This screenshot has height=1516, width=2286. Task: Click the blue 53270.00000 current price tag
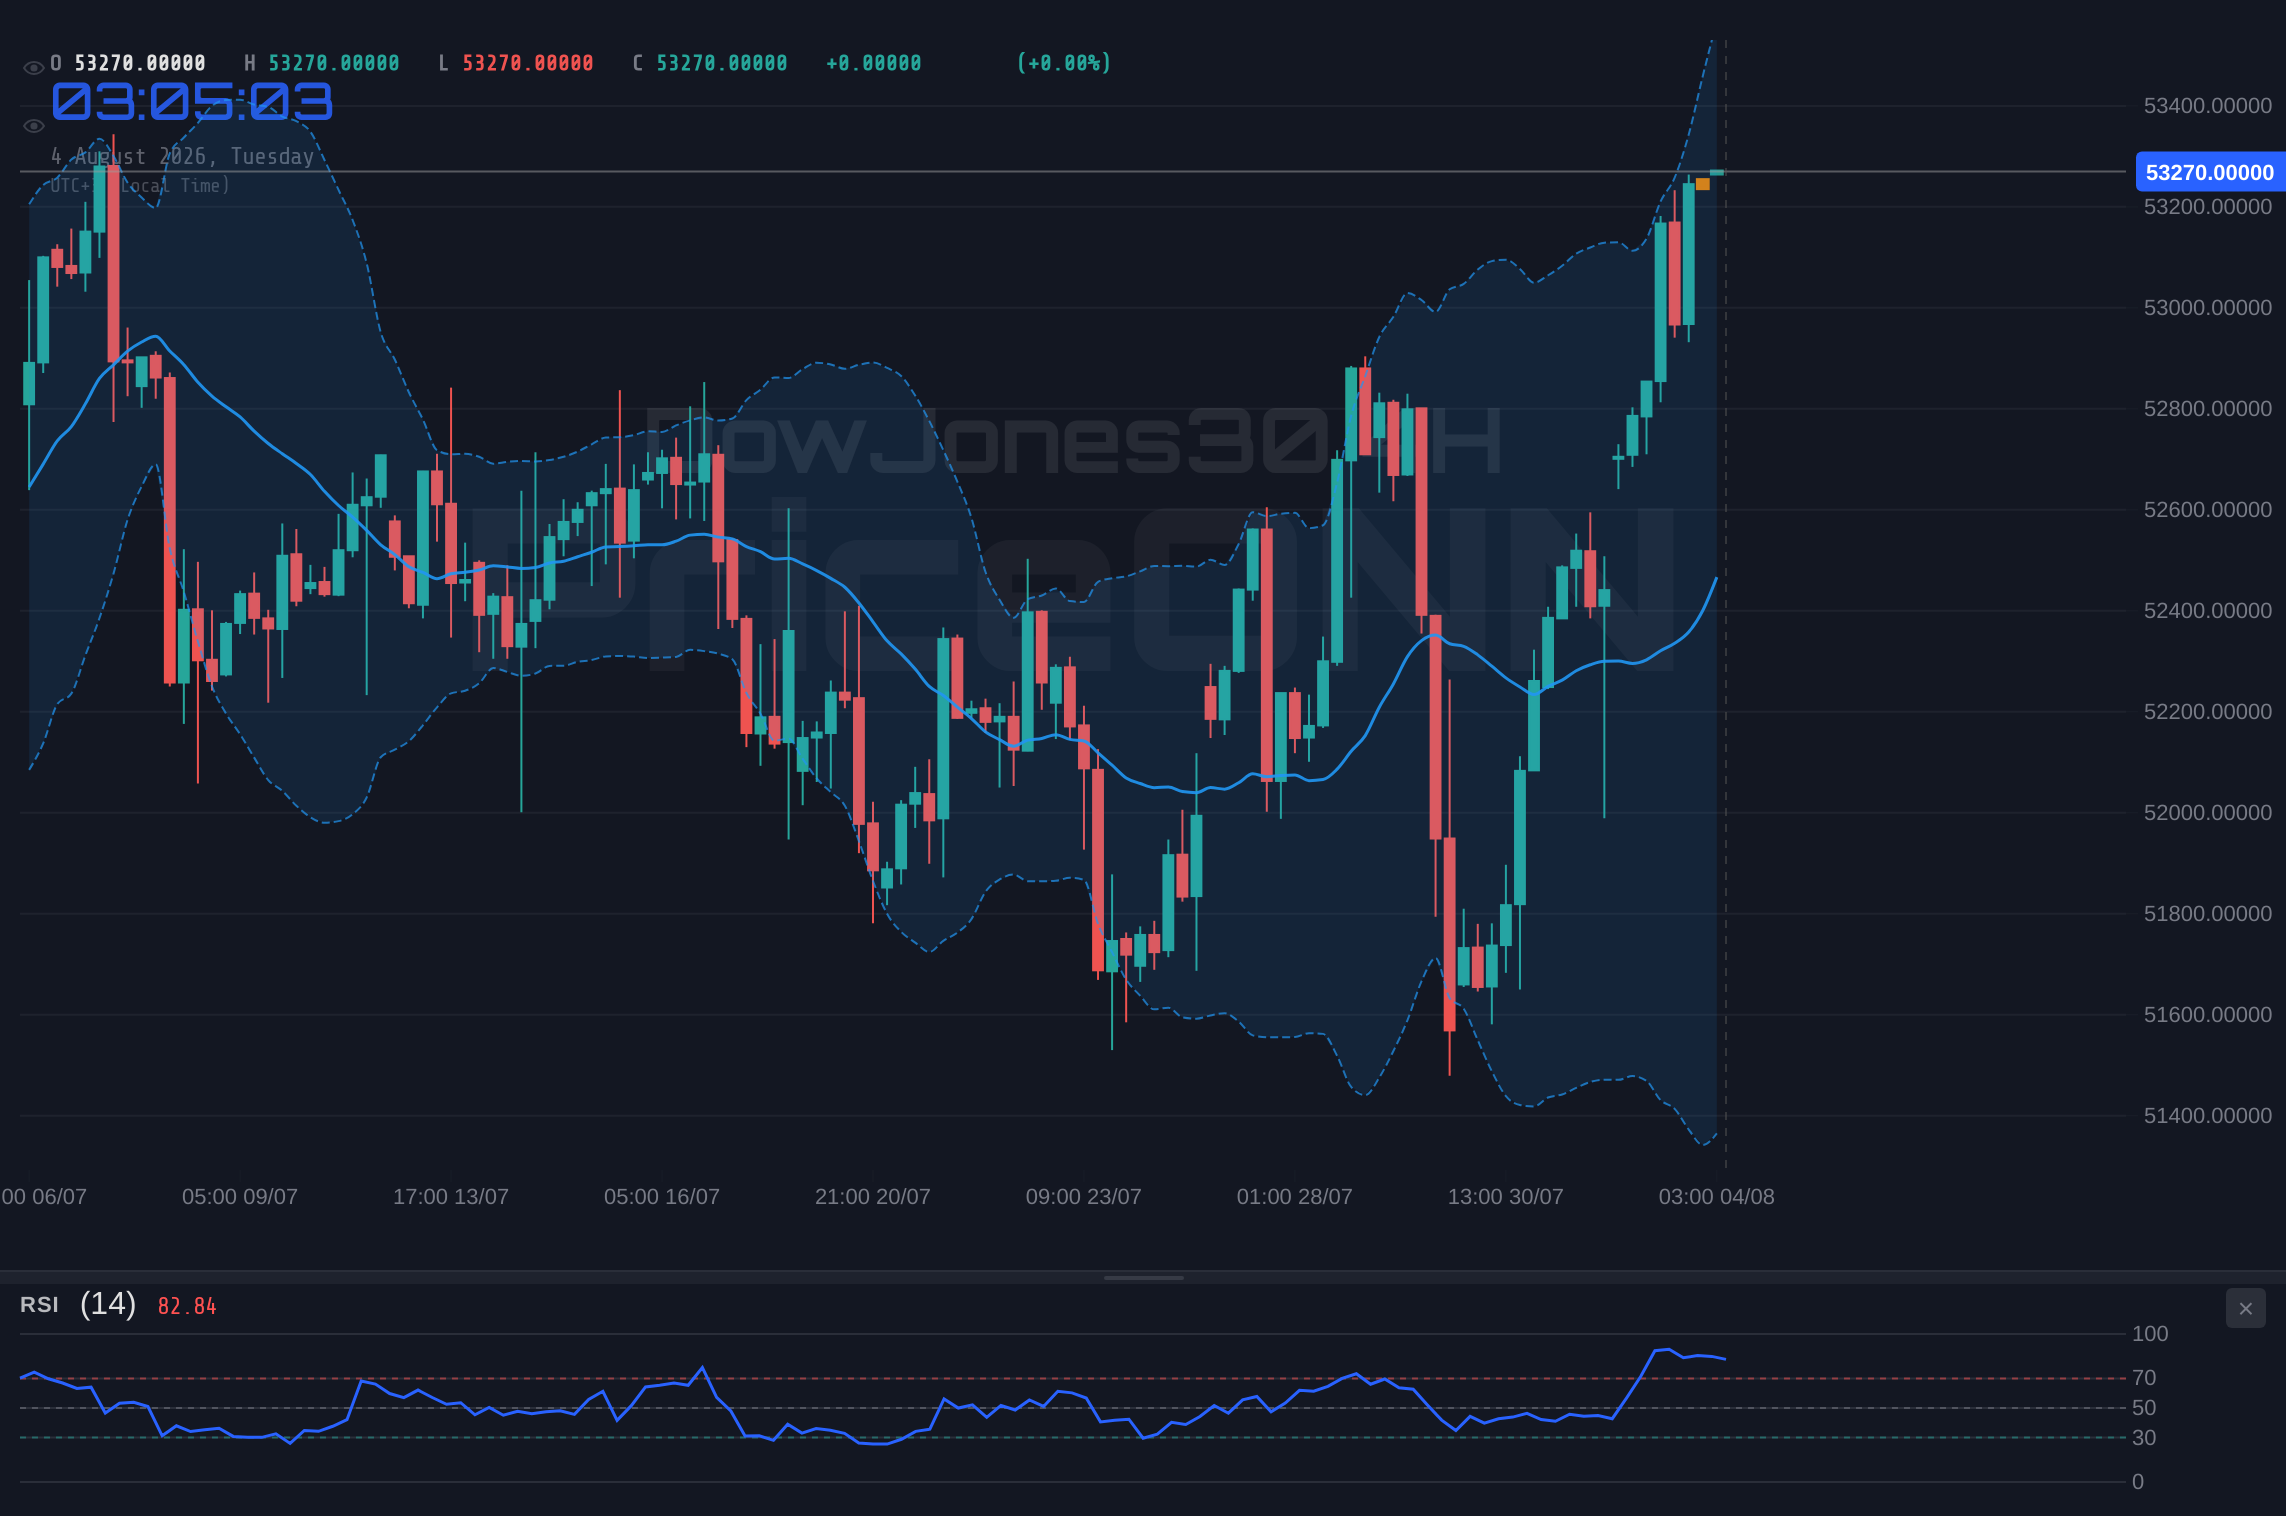(2209, 172)
